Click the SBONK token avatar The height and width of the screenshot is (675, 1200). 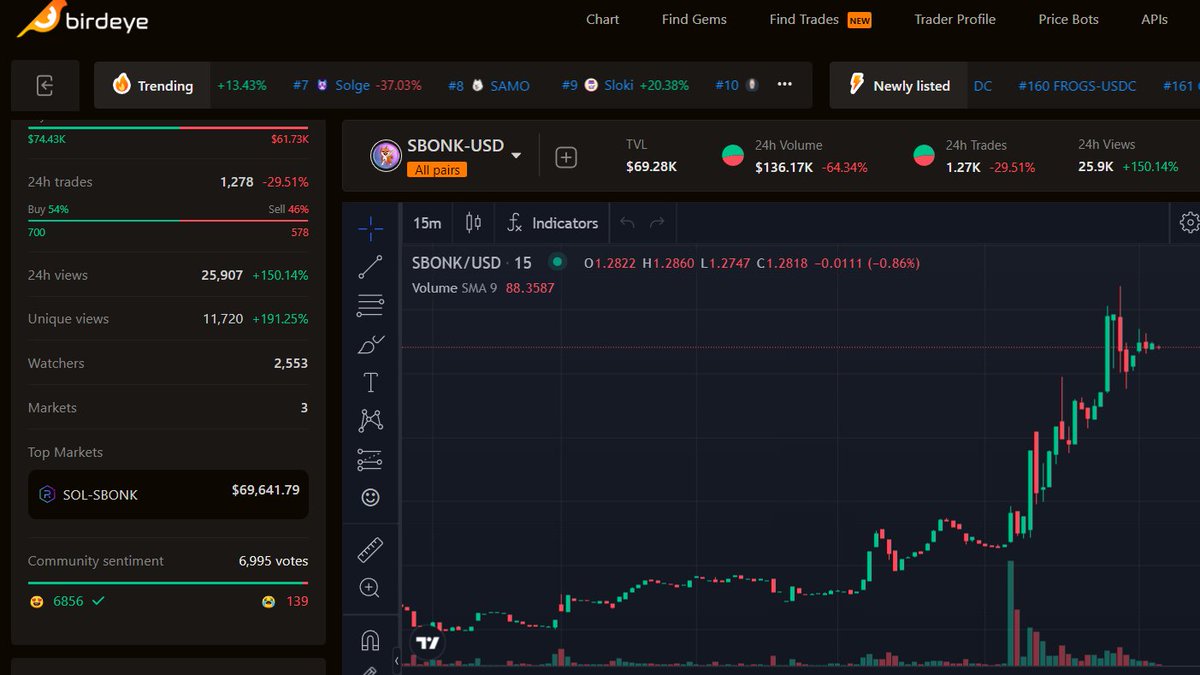(386, 156)
